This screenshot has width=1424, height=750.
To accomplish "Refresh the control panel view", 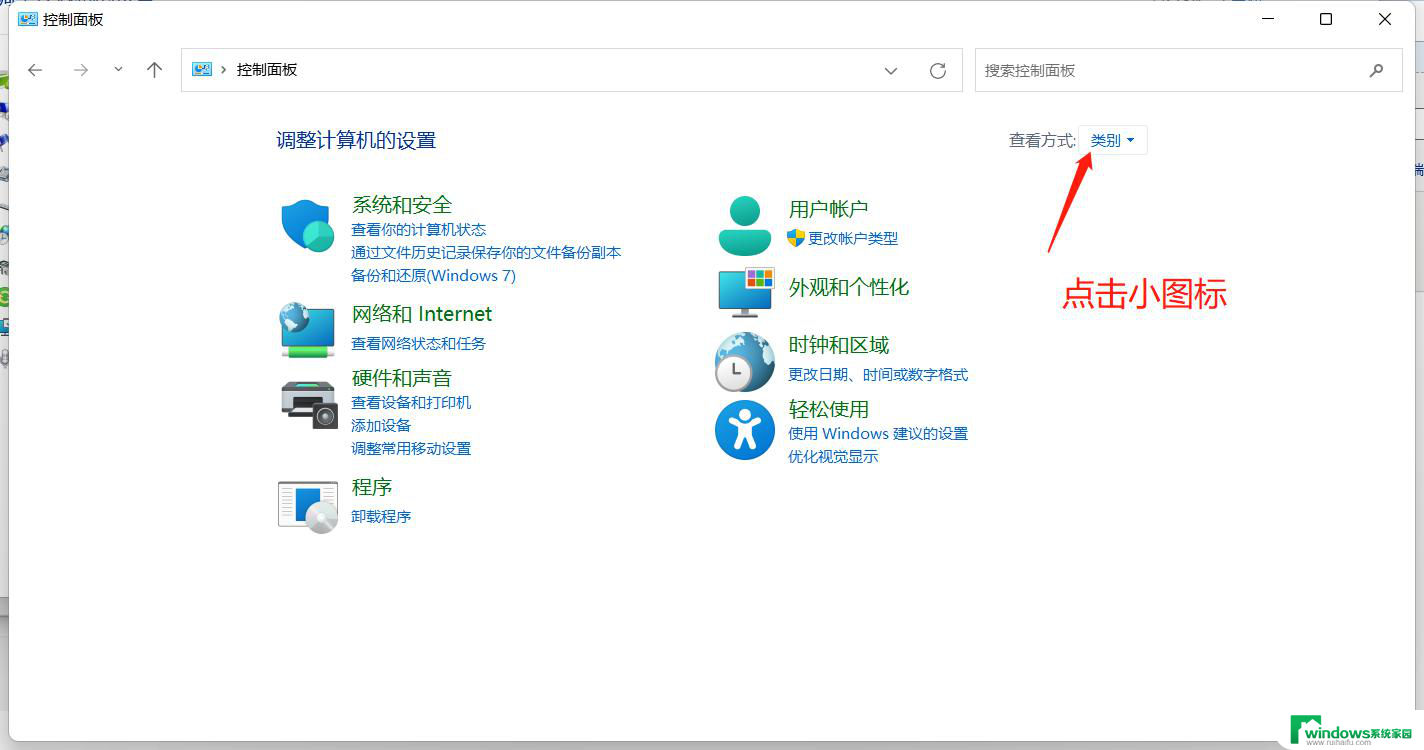I will [x=938, y=70].
